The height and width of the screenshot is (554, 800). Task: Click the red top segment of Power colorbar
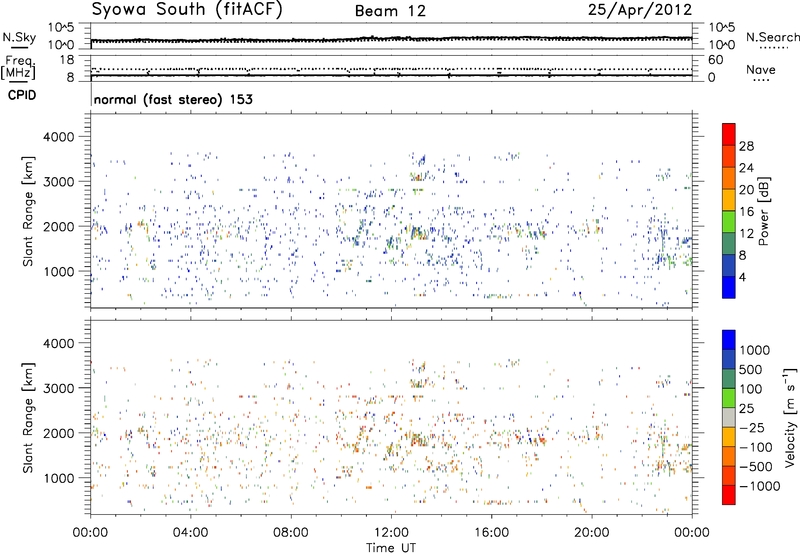[729, 134]
